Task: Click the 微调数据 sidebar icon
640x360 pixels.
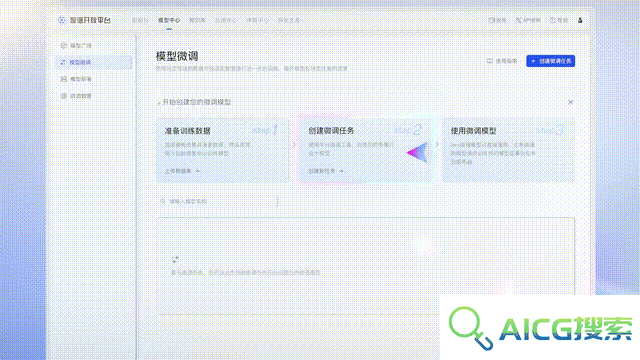Action: (x=64, y=96)
